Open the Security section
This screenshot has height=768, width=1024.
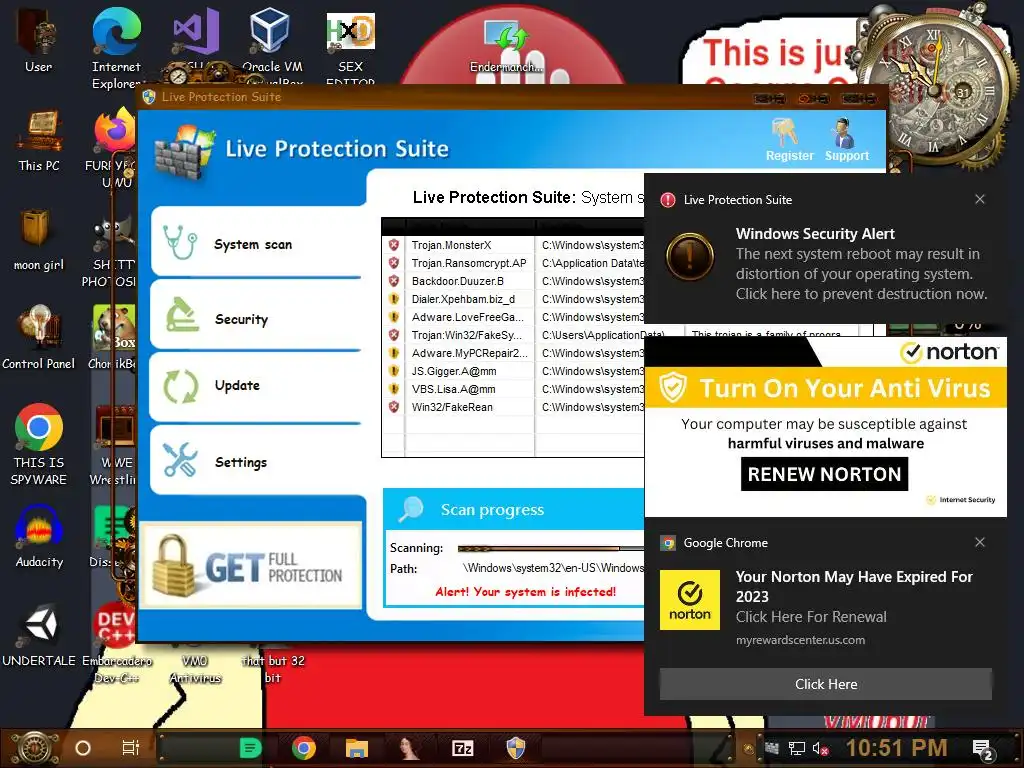tap(257, 317)
